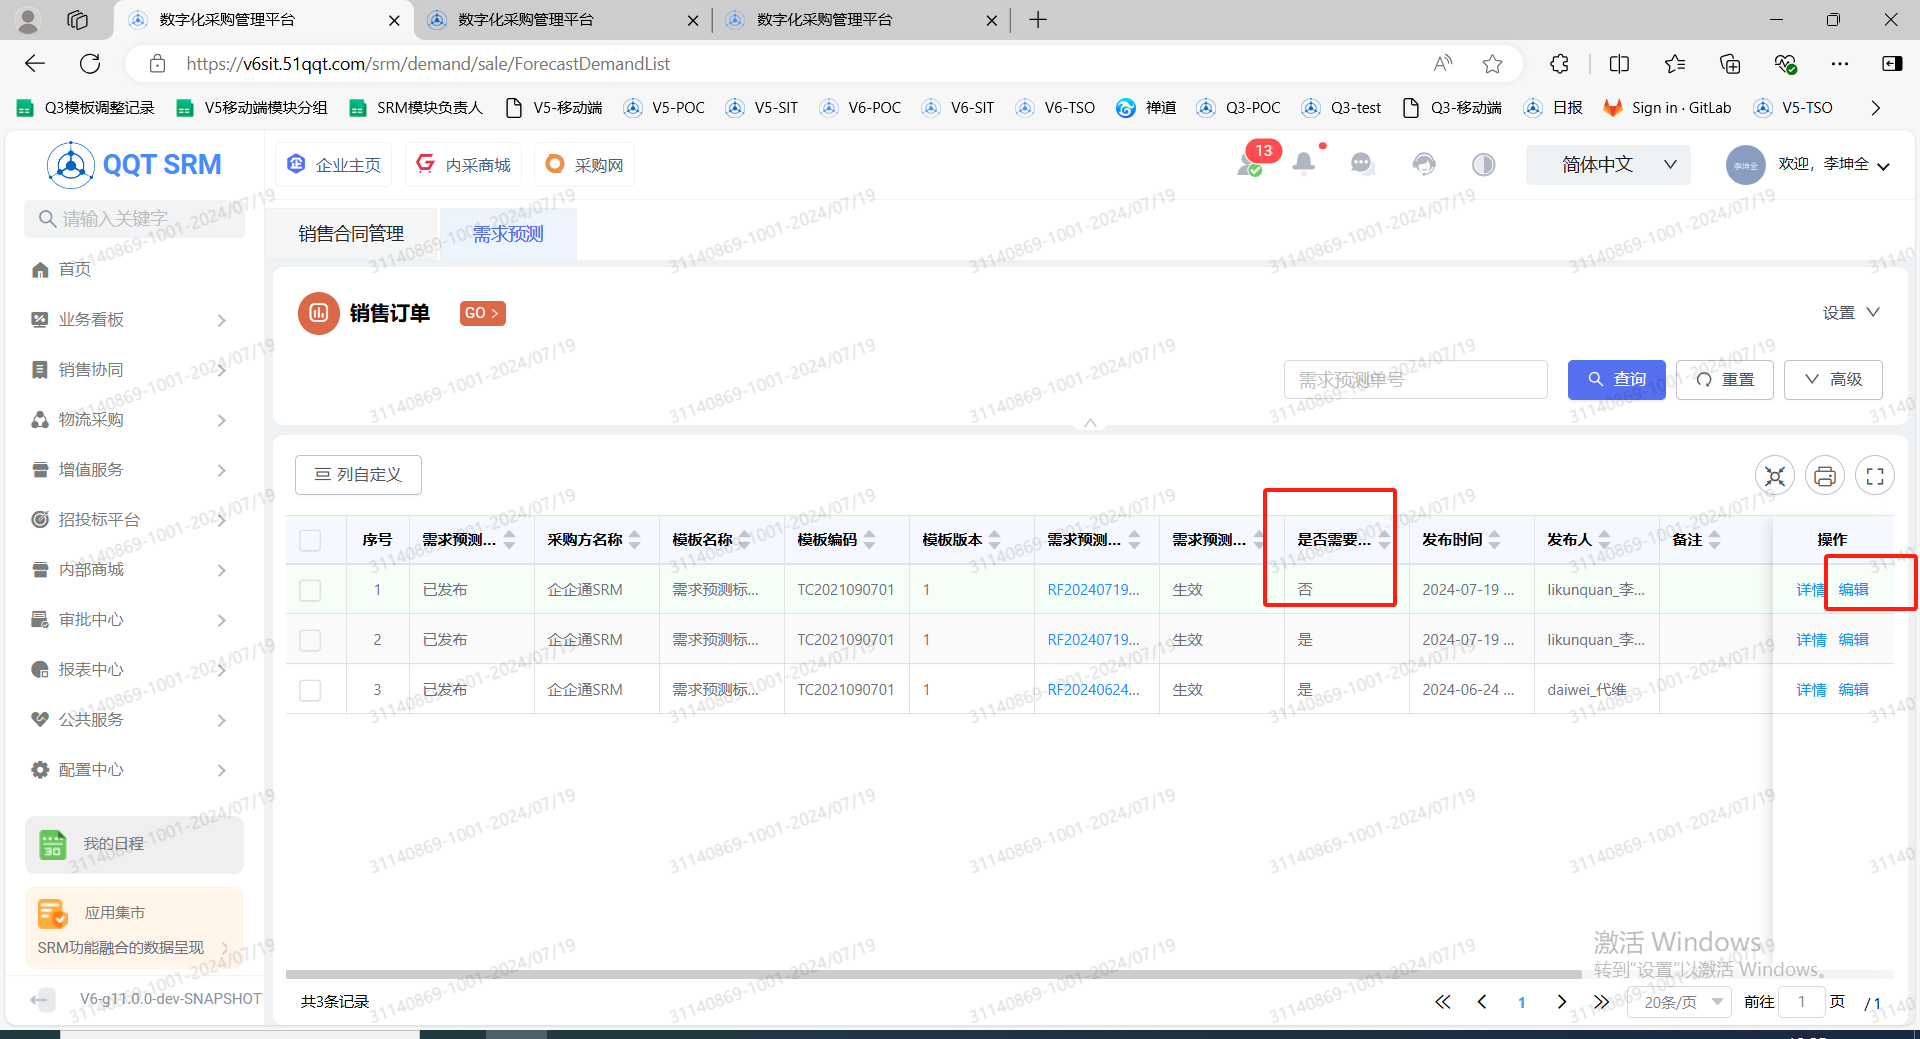Enter fullscreen view of the table
1920x1039 pixels.
pyautogui.click(x=1875, y=475)
